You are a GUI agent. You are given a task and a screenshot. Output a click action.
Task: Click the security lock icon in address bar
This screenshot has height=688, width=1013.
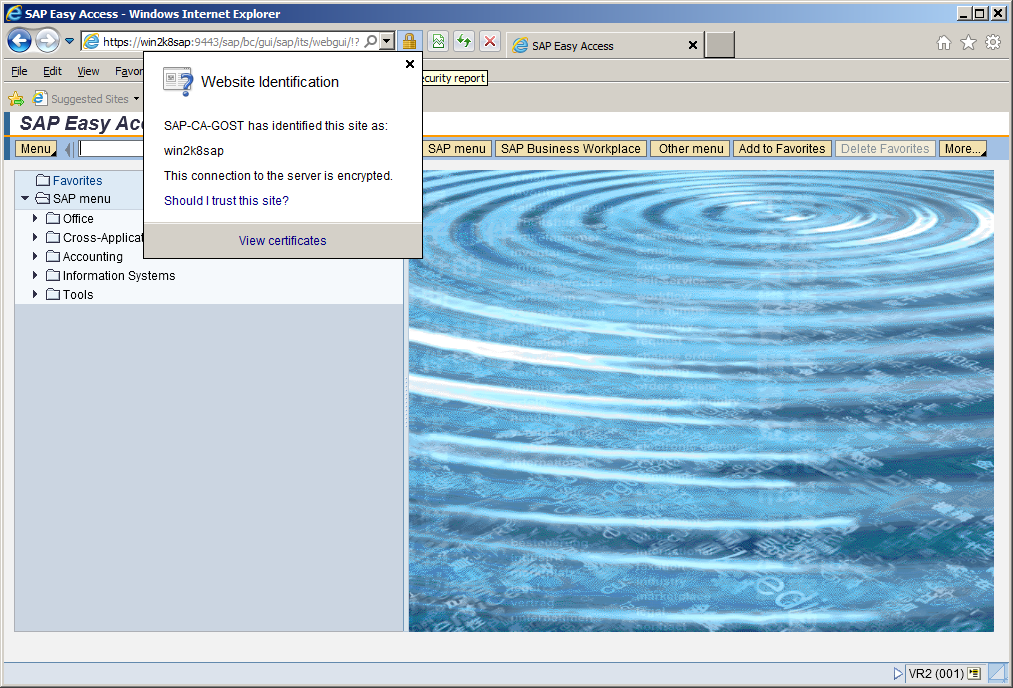(409, 41)
